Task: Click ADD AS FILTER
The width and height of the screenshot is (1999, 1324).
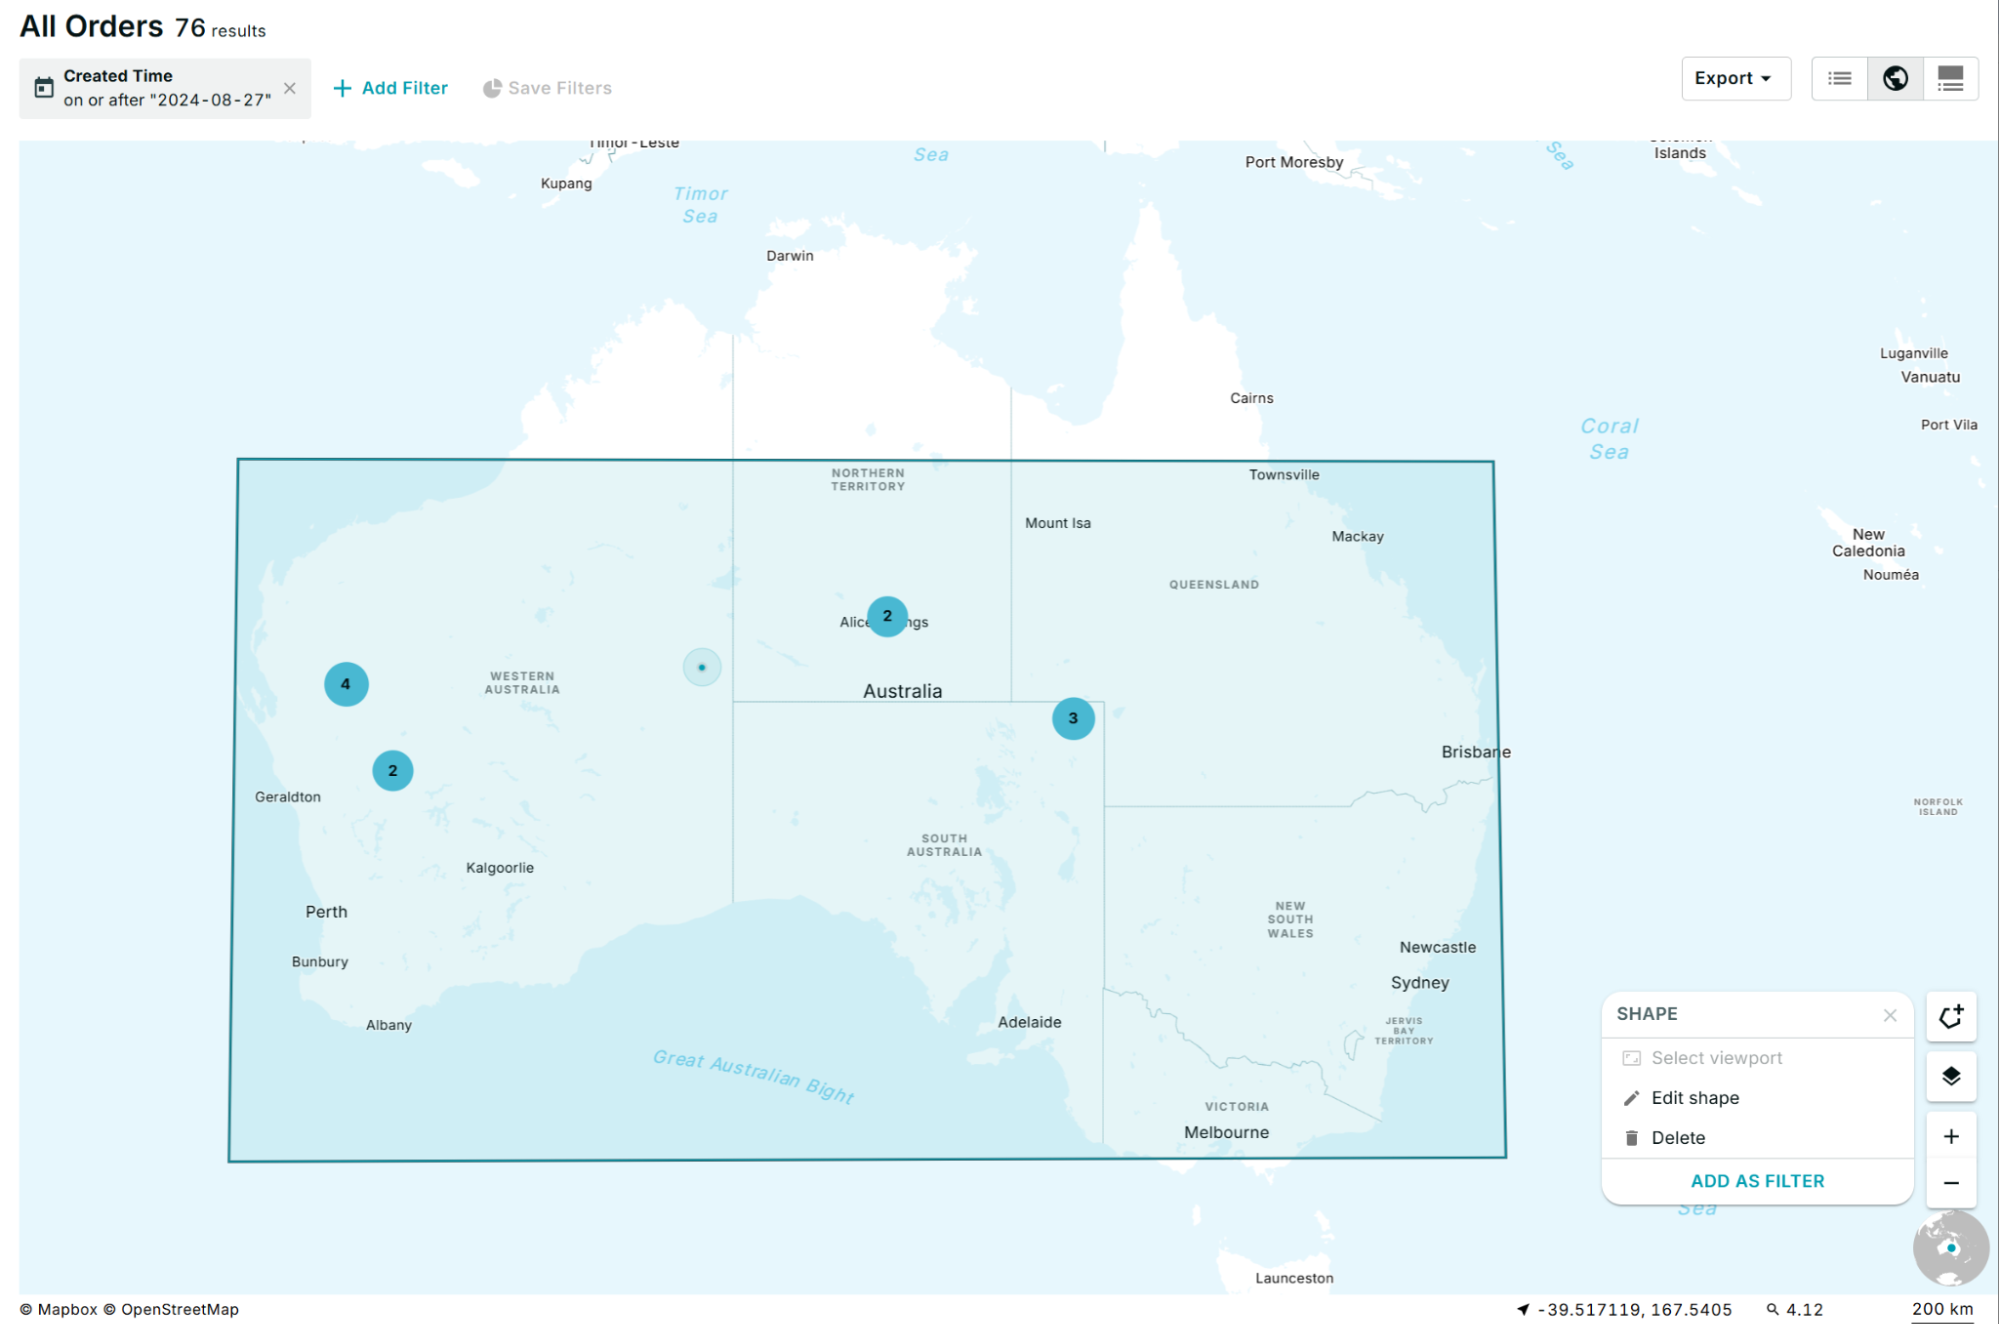Action: (1756, 1180)
